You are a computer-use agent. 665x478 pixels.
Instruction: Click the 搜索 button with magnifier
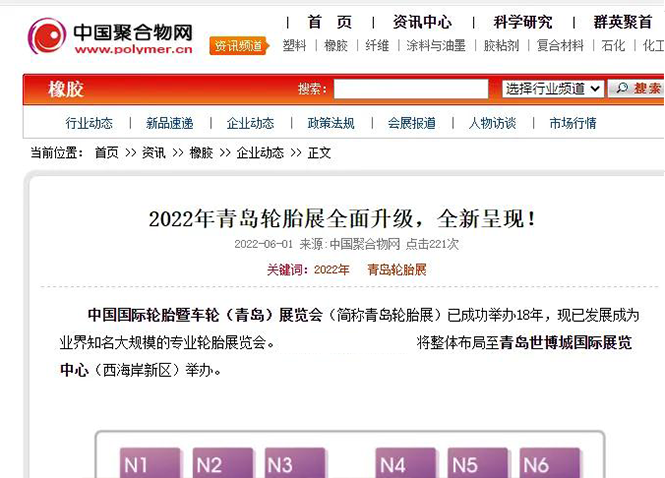(x=637, y=89)
